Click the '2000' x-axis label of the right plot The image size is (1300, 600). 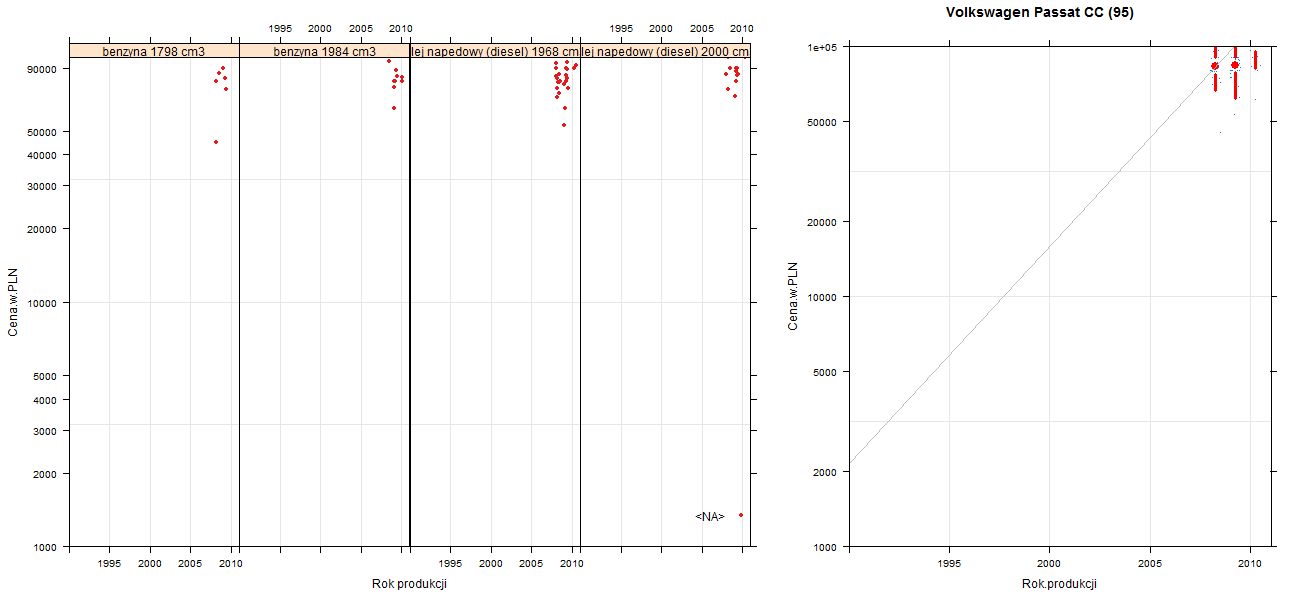(x=1049, y=564)
